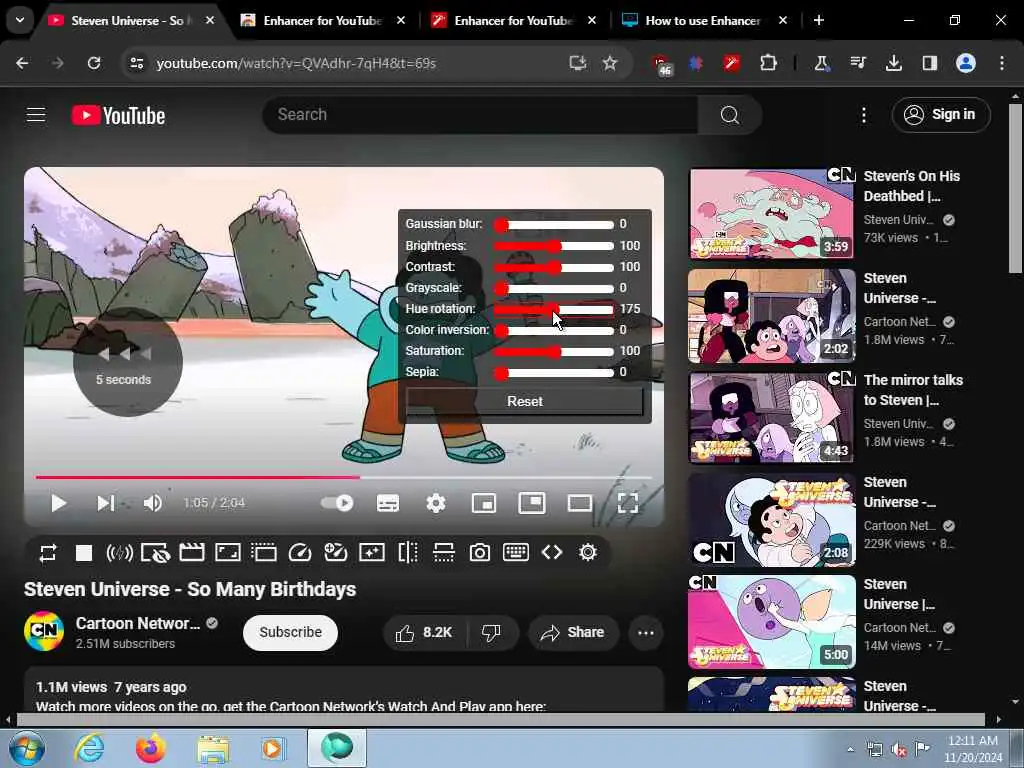Switch to the second Enhancer for YouTube tab
The height and width of the screenshot is (768, 1024).
coord(514,21)
